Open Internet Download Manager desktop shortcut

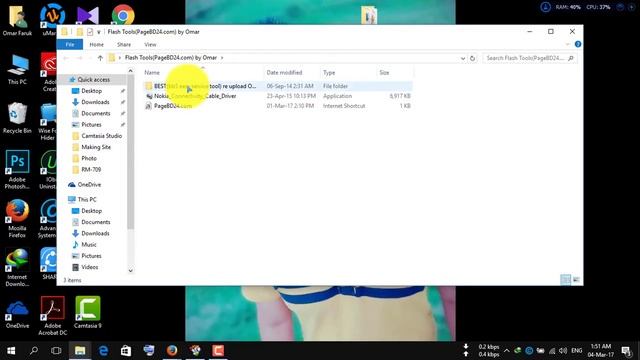coord(17,267)
